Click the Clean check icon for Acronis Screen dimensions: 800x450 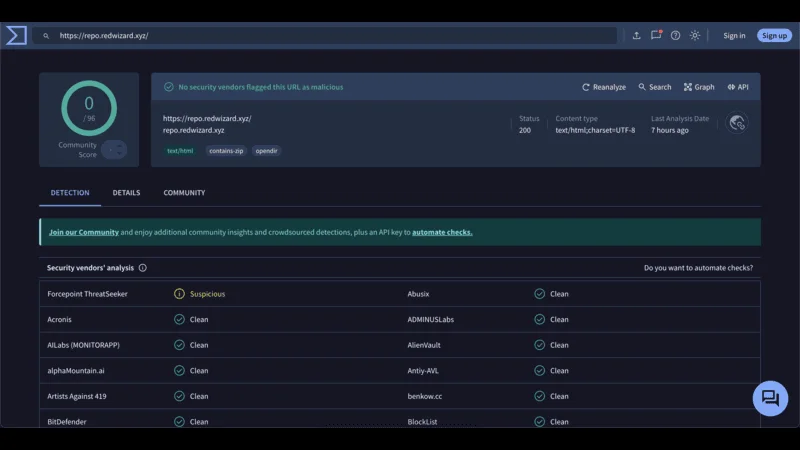point(179,319)
